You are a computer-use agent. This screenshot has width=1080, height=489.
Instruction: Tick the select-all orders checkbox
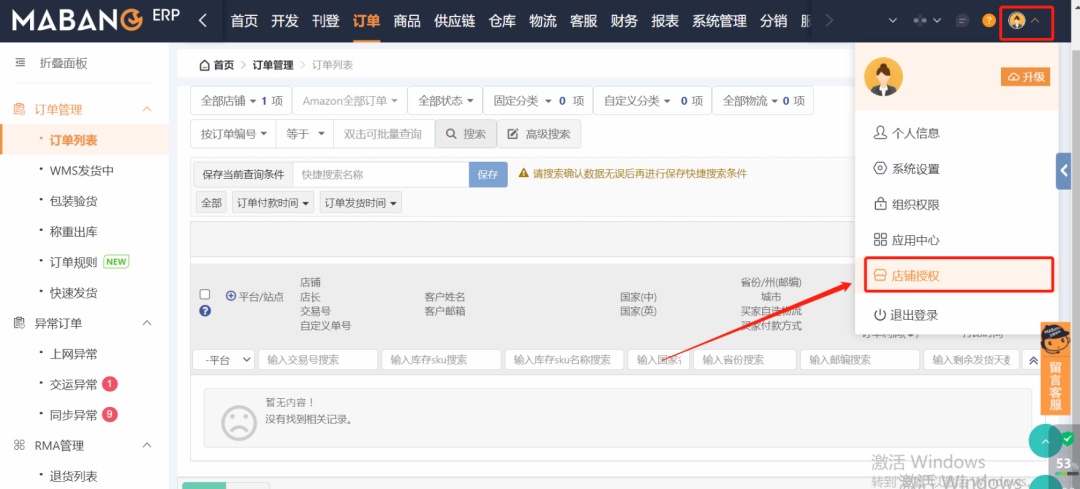[205, 295]
